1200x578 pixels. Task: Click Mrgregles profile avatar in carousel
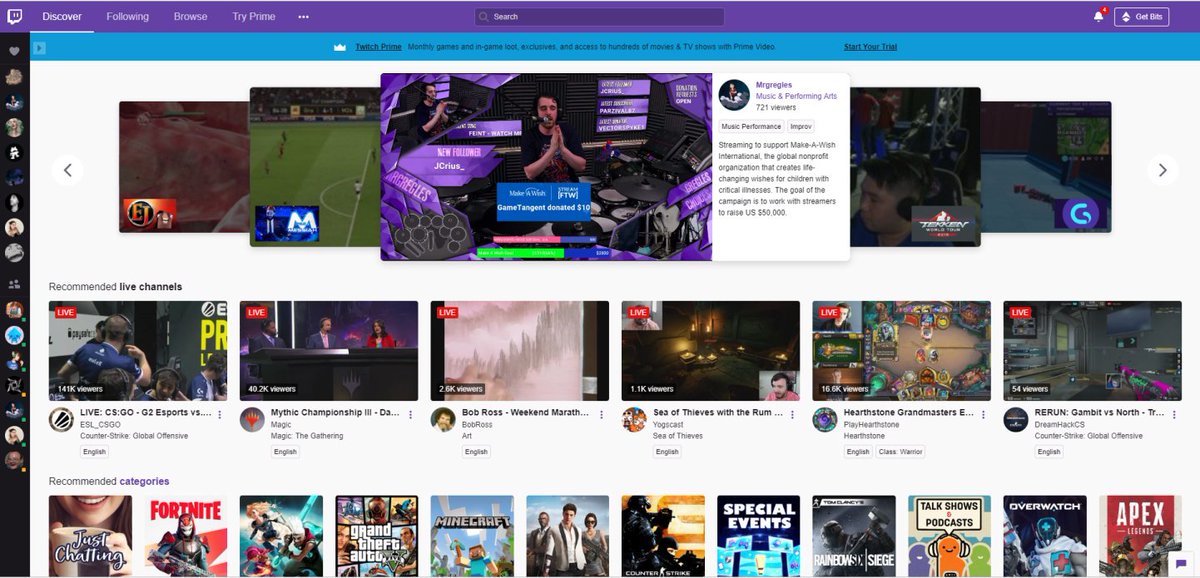[x=734, y=95]
